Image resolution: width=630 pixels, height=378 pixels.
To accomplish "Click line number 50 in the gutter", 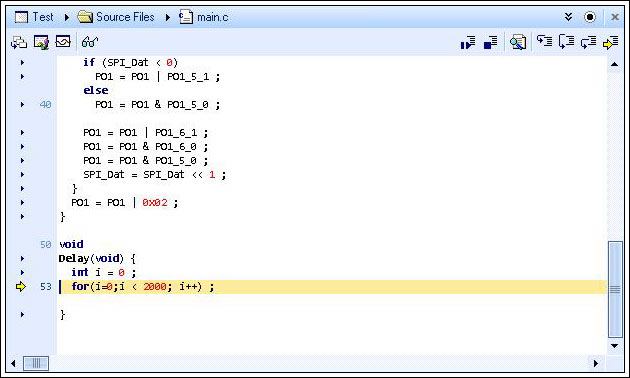I will pyautogui.click(x=46, y=244).
